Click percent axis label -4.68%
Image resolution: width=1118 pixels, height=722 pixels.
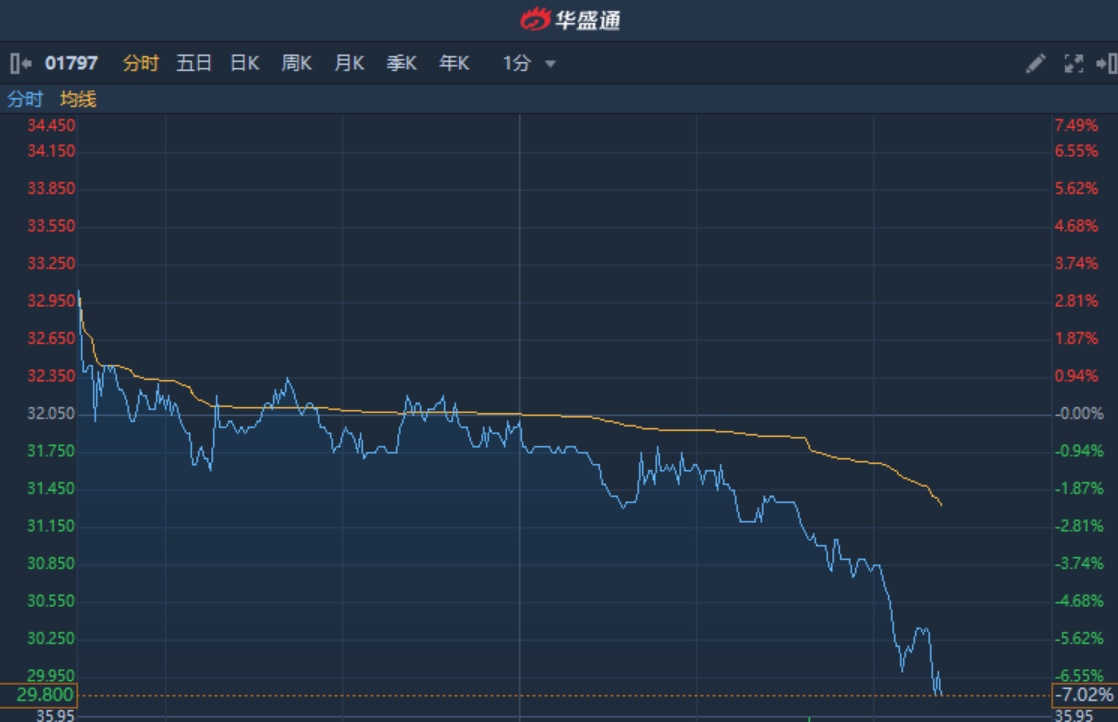[x=1079, y=601]
